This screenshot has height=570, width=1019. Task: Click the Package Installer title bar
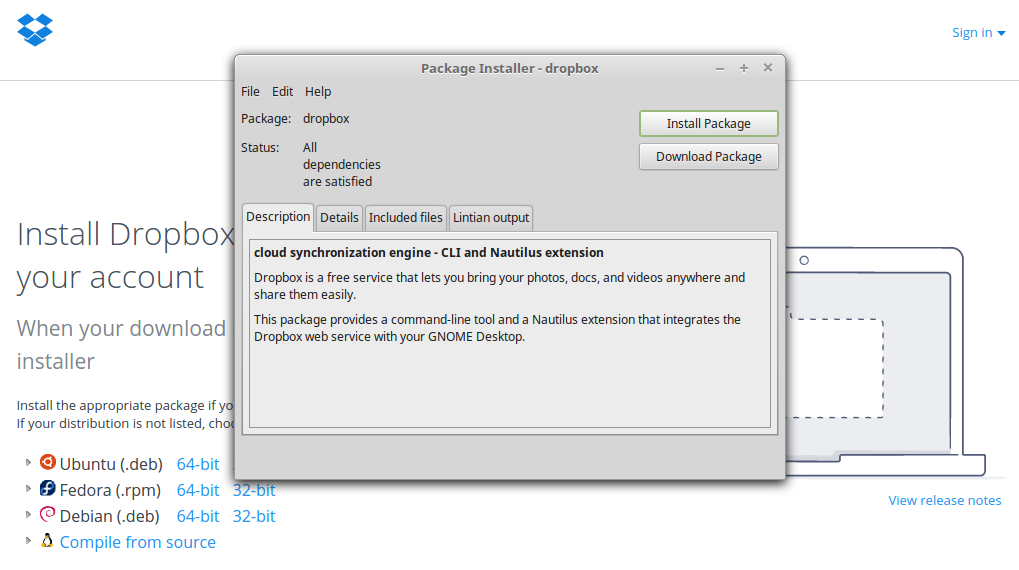click(510, 68)
